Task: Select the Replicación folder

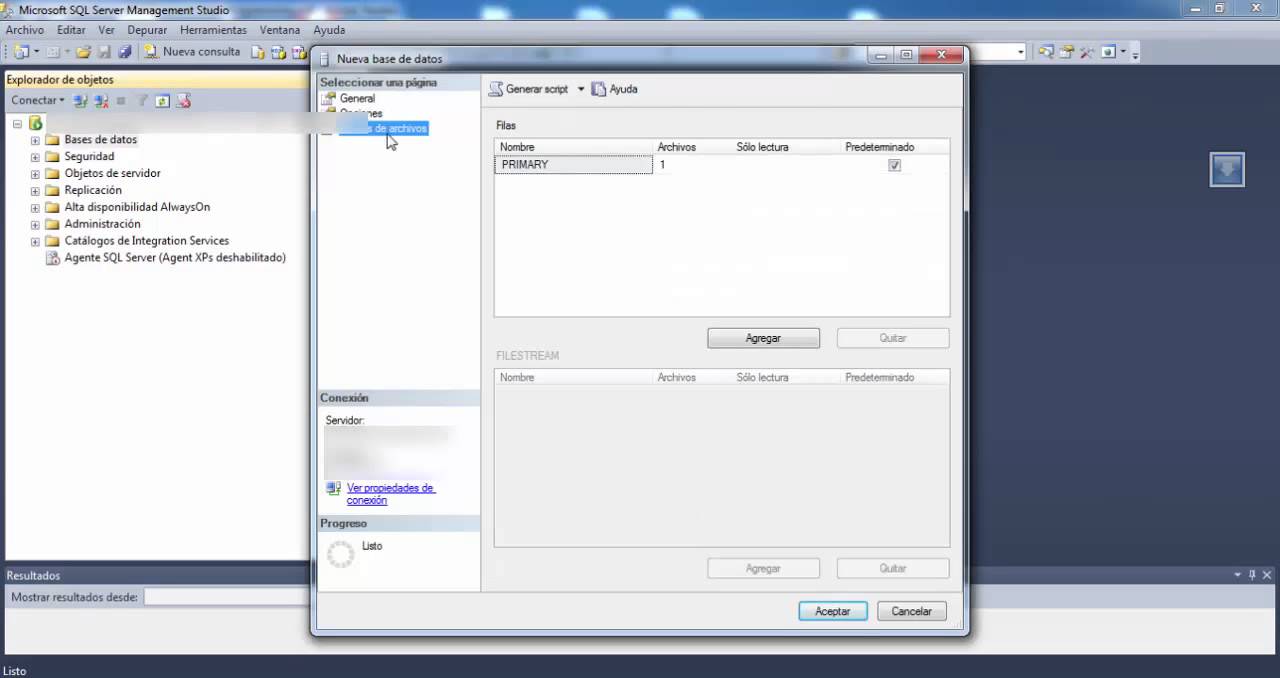Action: pyautogui.click(x=93, y=191)
